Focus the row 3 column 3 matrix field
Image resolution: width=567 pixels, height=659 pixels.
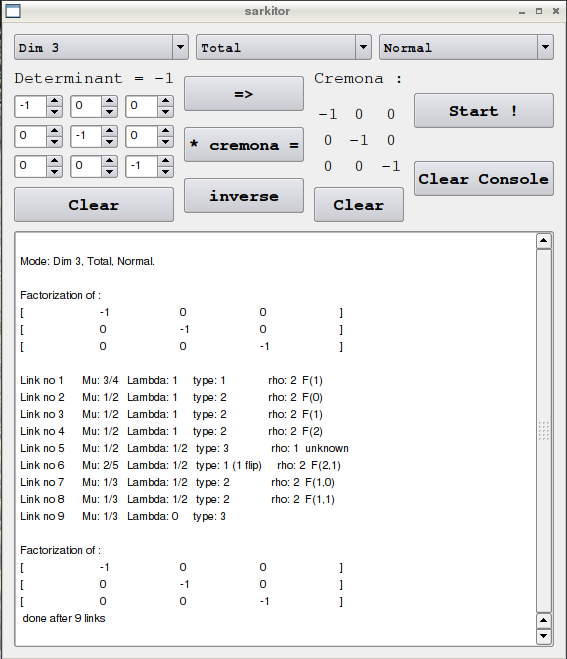pyautogui.click(x=142, y=166)
